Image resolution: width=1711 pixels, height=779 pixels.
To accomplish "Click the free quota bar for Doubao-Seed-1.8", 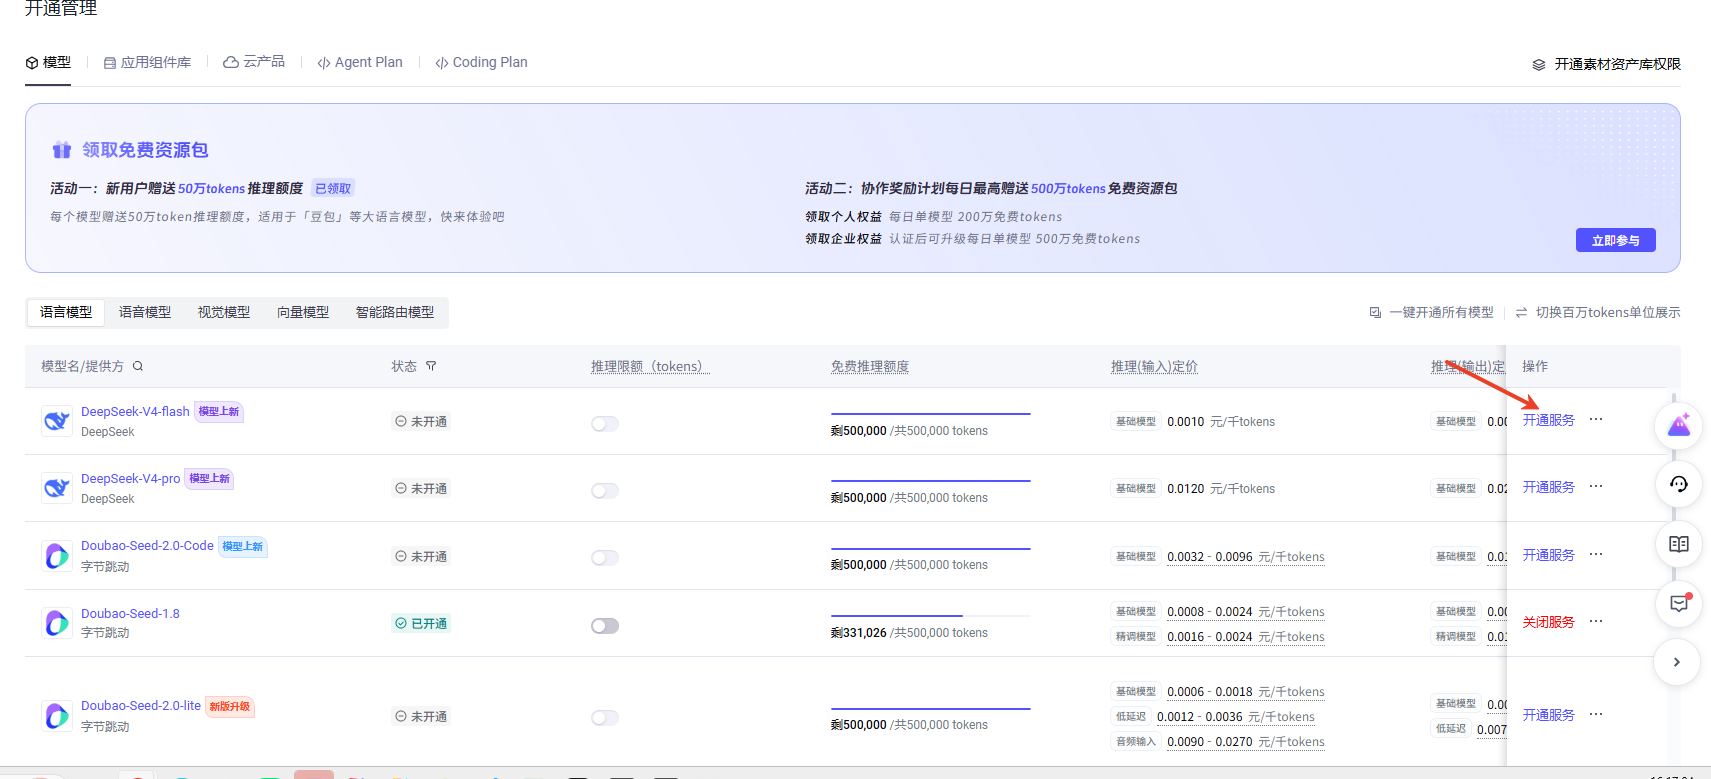I will point(931,616).
